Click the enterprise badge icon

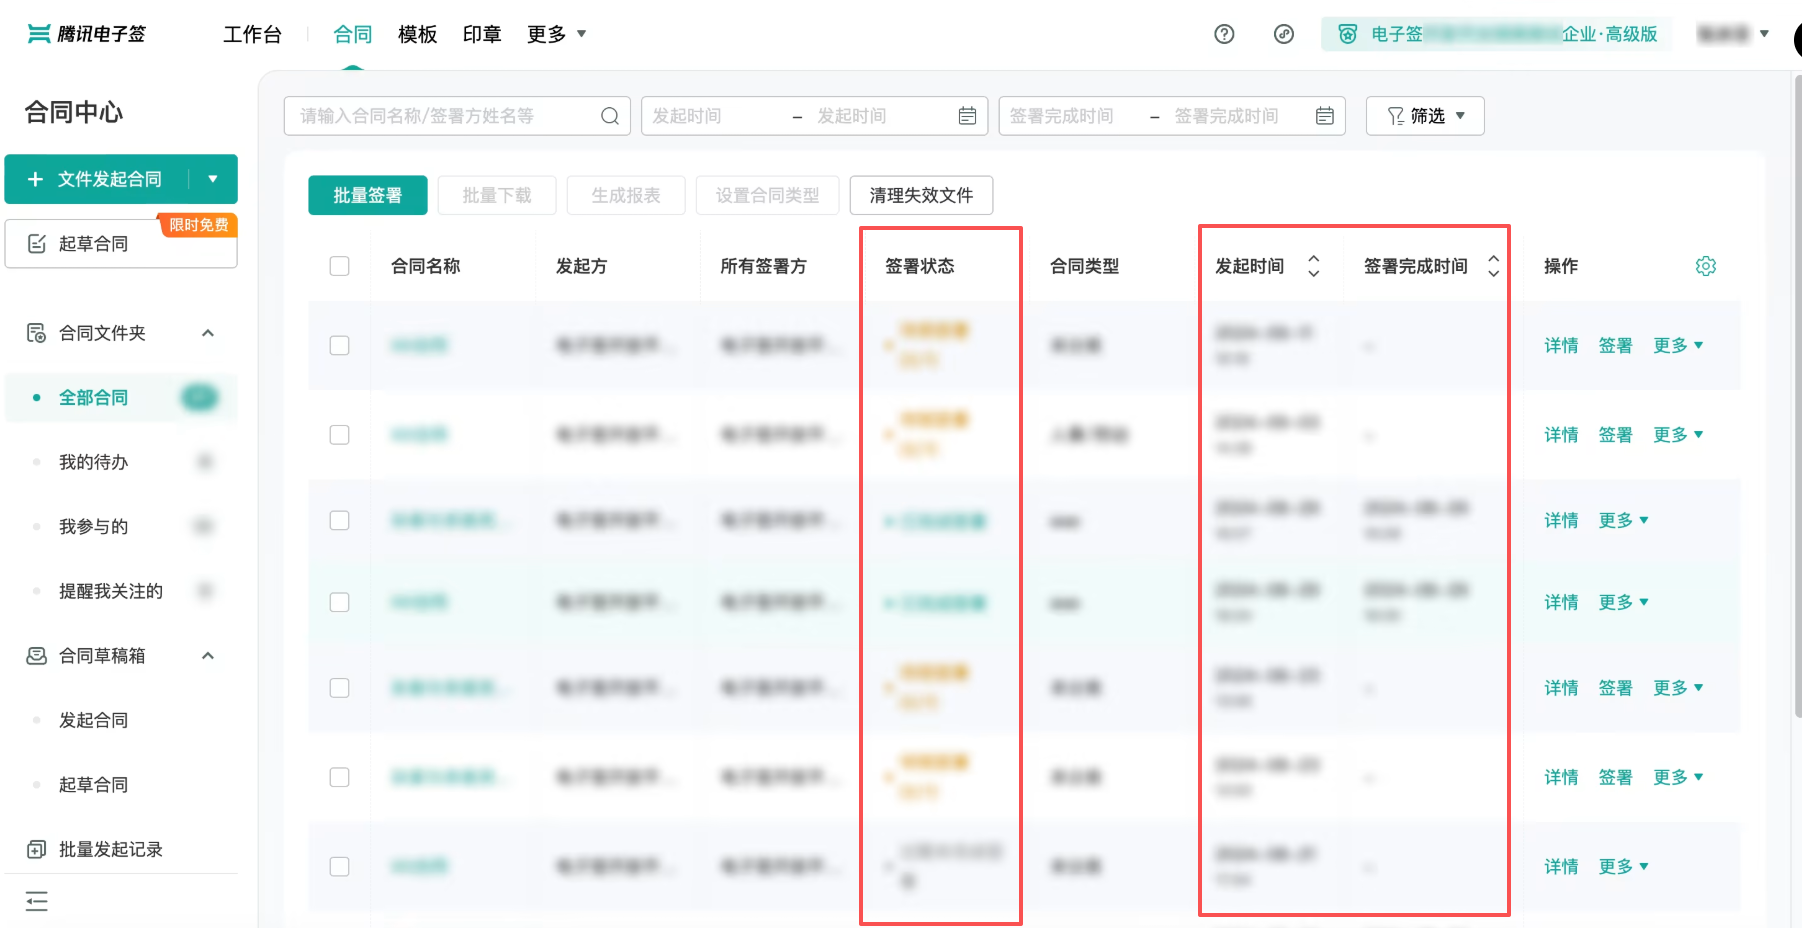coord(1348,34)
